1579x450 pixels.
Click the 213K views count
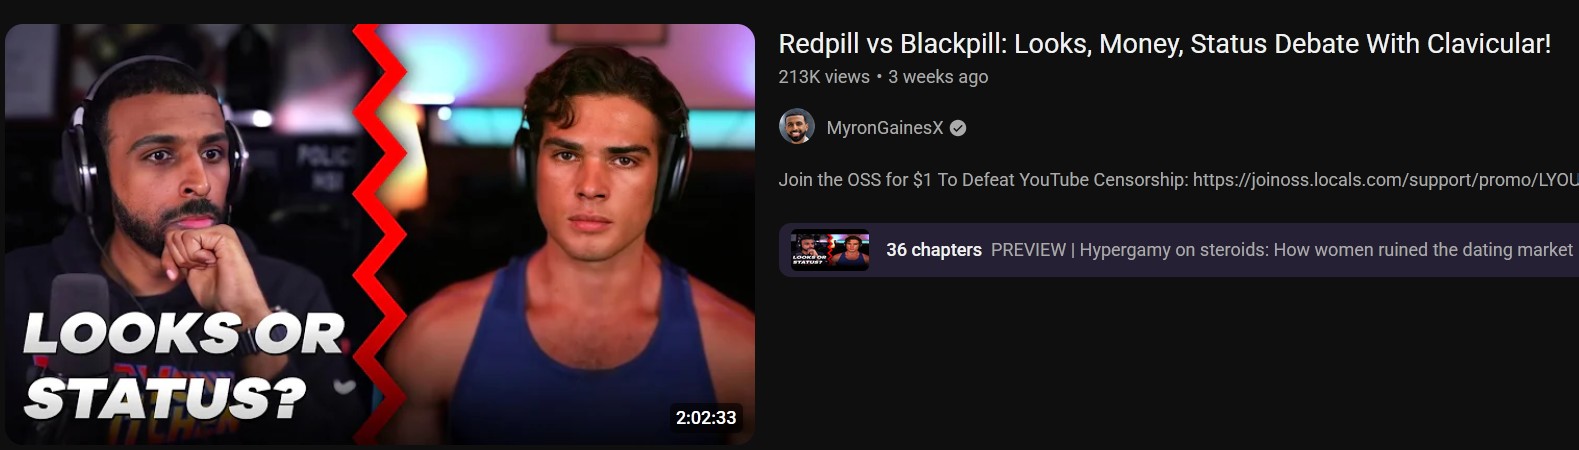tap(824, 77)
